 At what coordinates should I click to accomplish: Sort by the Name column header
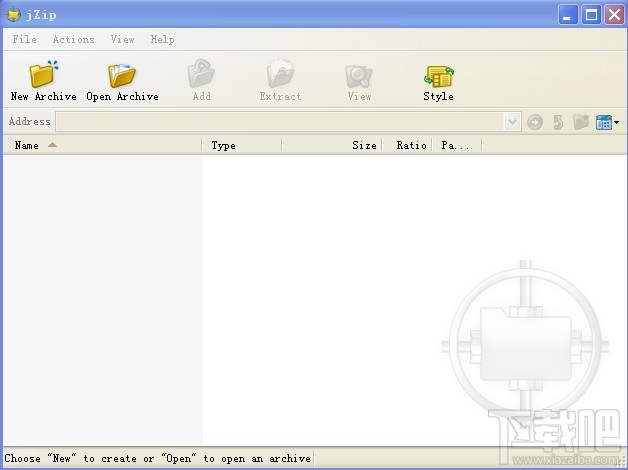click(x=102, y=145)
